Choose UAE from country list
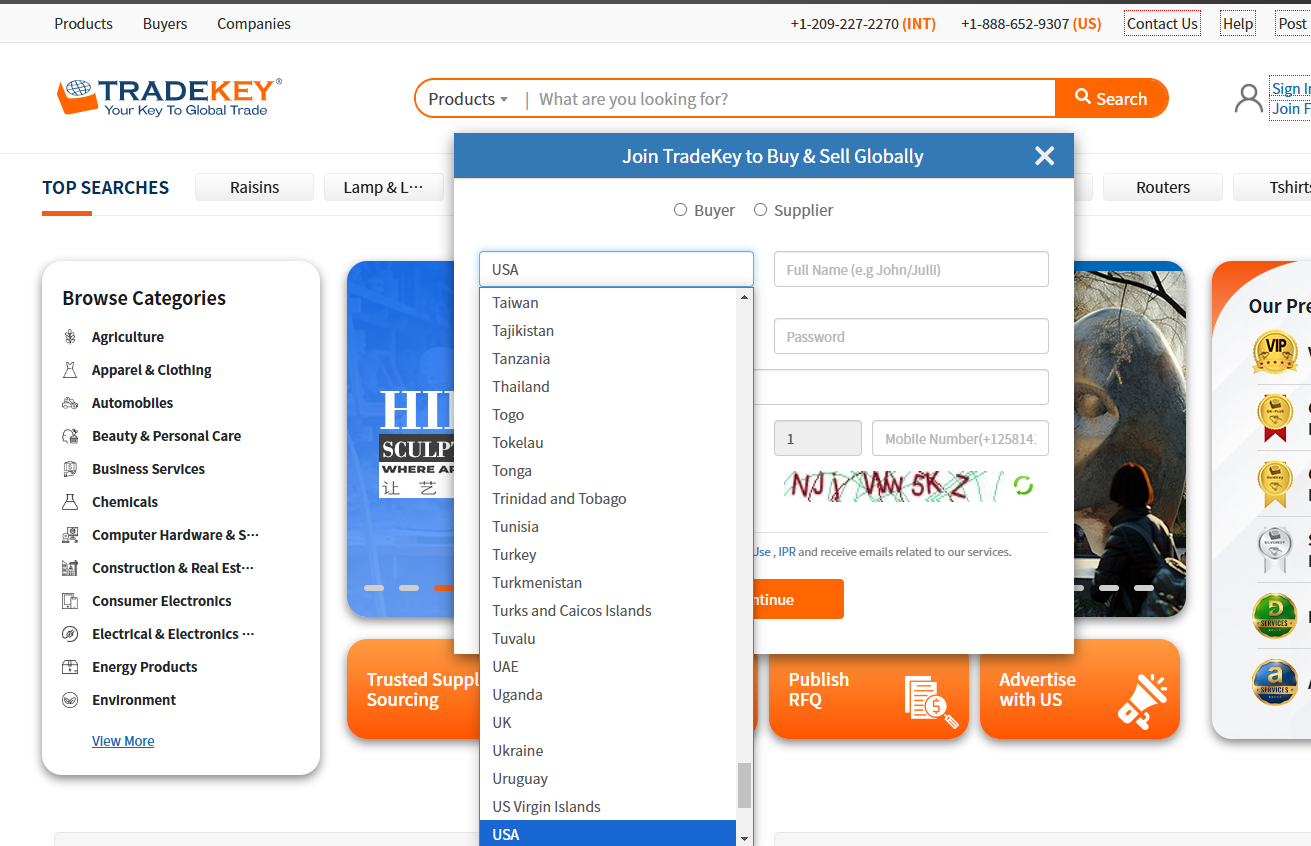1311x846 pixels. (x=608, y=667)
